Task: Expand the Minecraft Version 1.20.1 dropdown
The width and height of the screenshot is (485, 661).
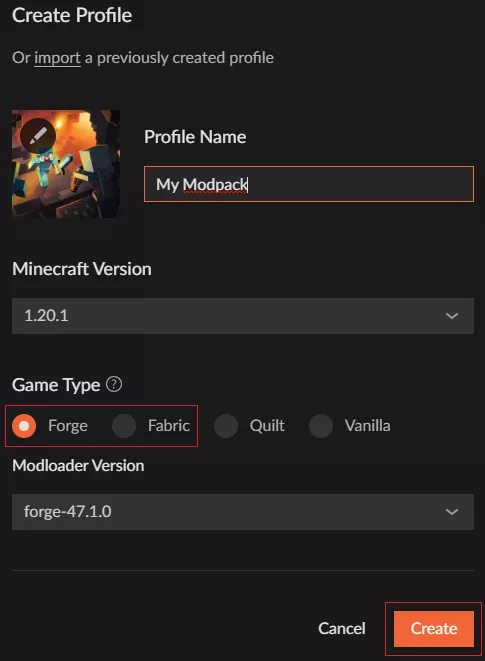Action: [243, 316]
